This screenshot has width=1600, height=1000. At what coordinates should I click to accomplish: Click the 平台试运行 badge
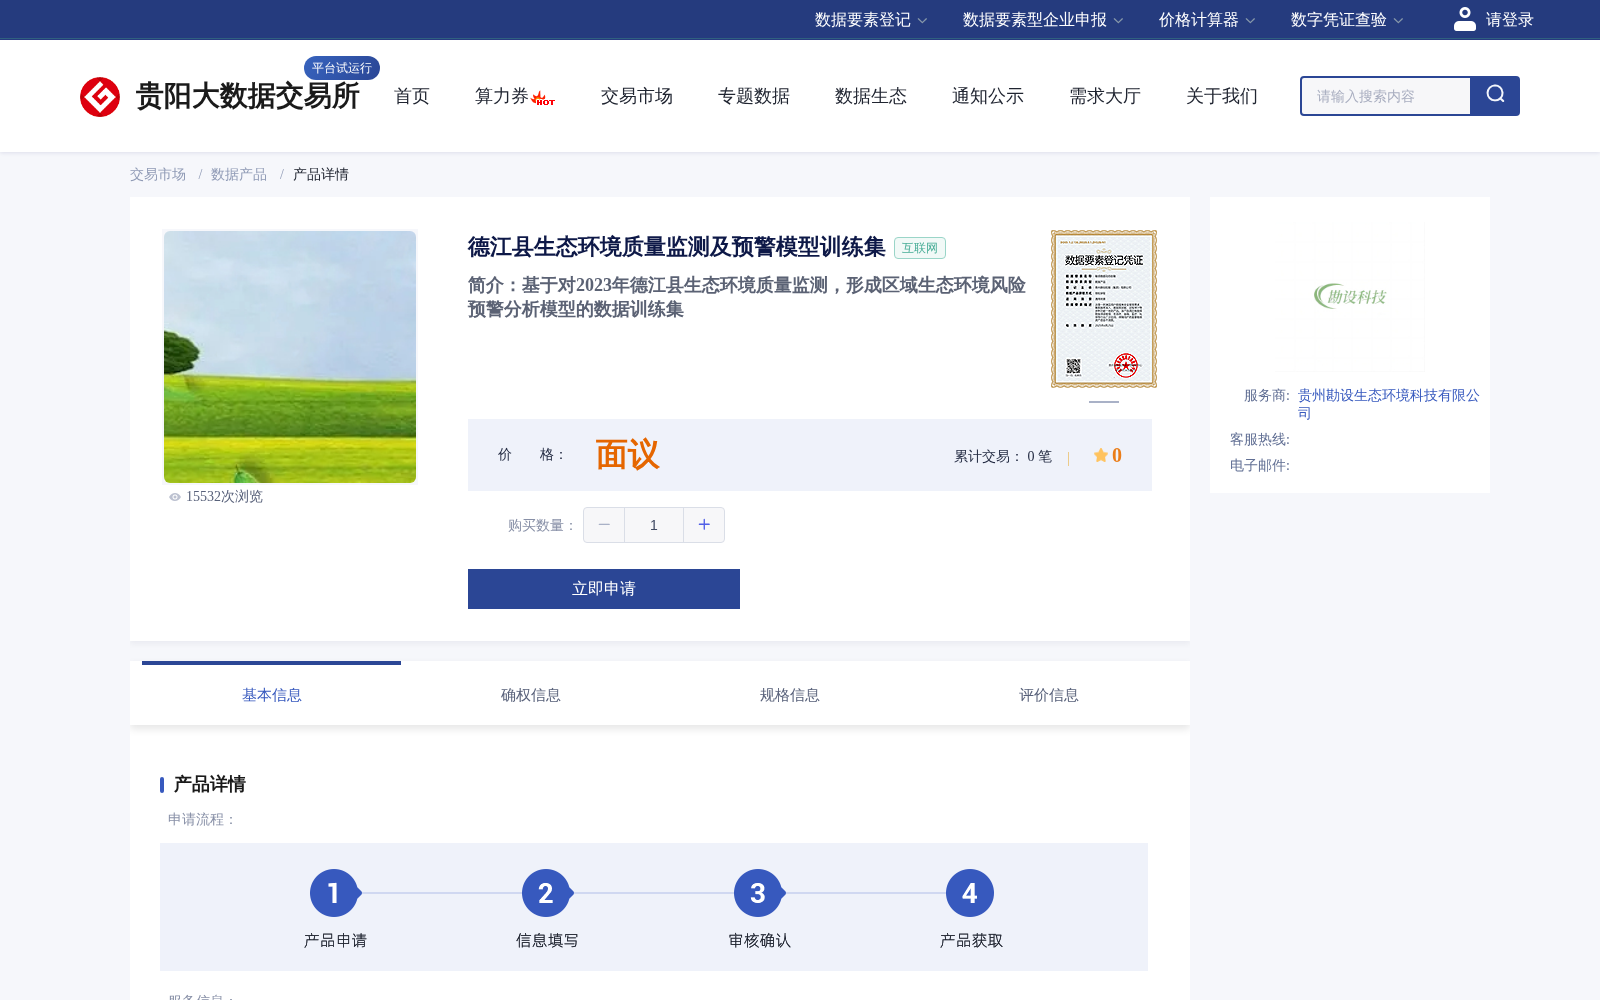pyautogui.click(x=342, y=68)
